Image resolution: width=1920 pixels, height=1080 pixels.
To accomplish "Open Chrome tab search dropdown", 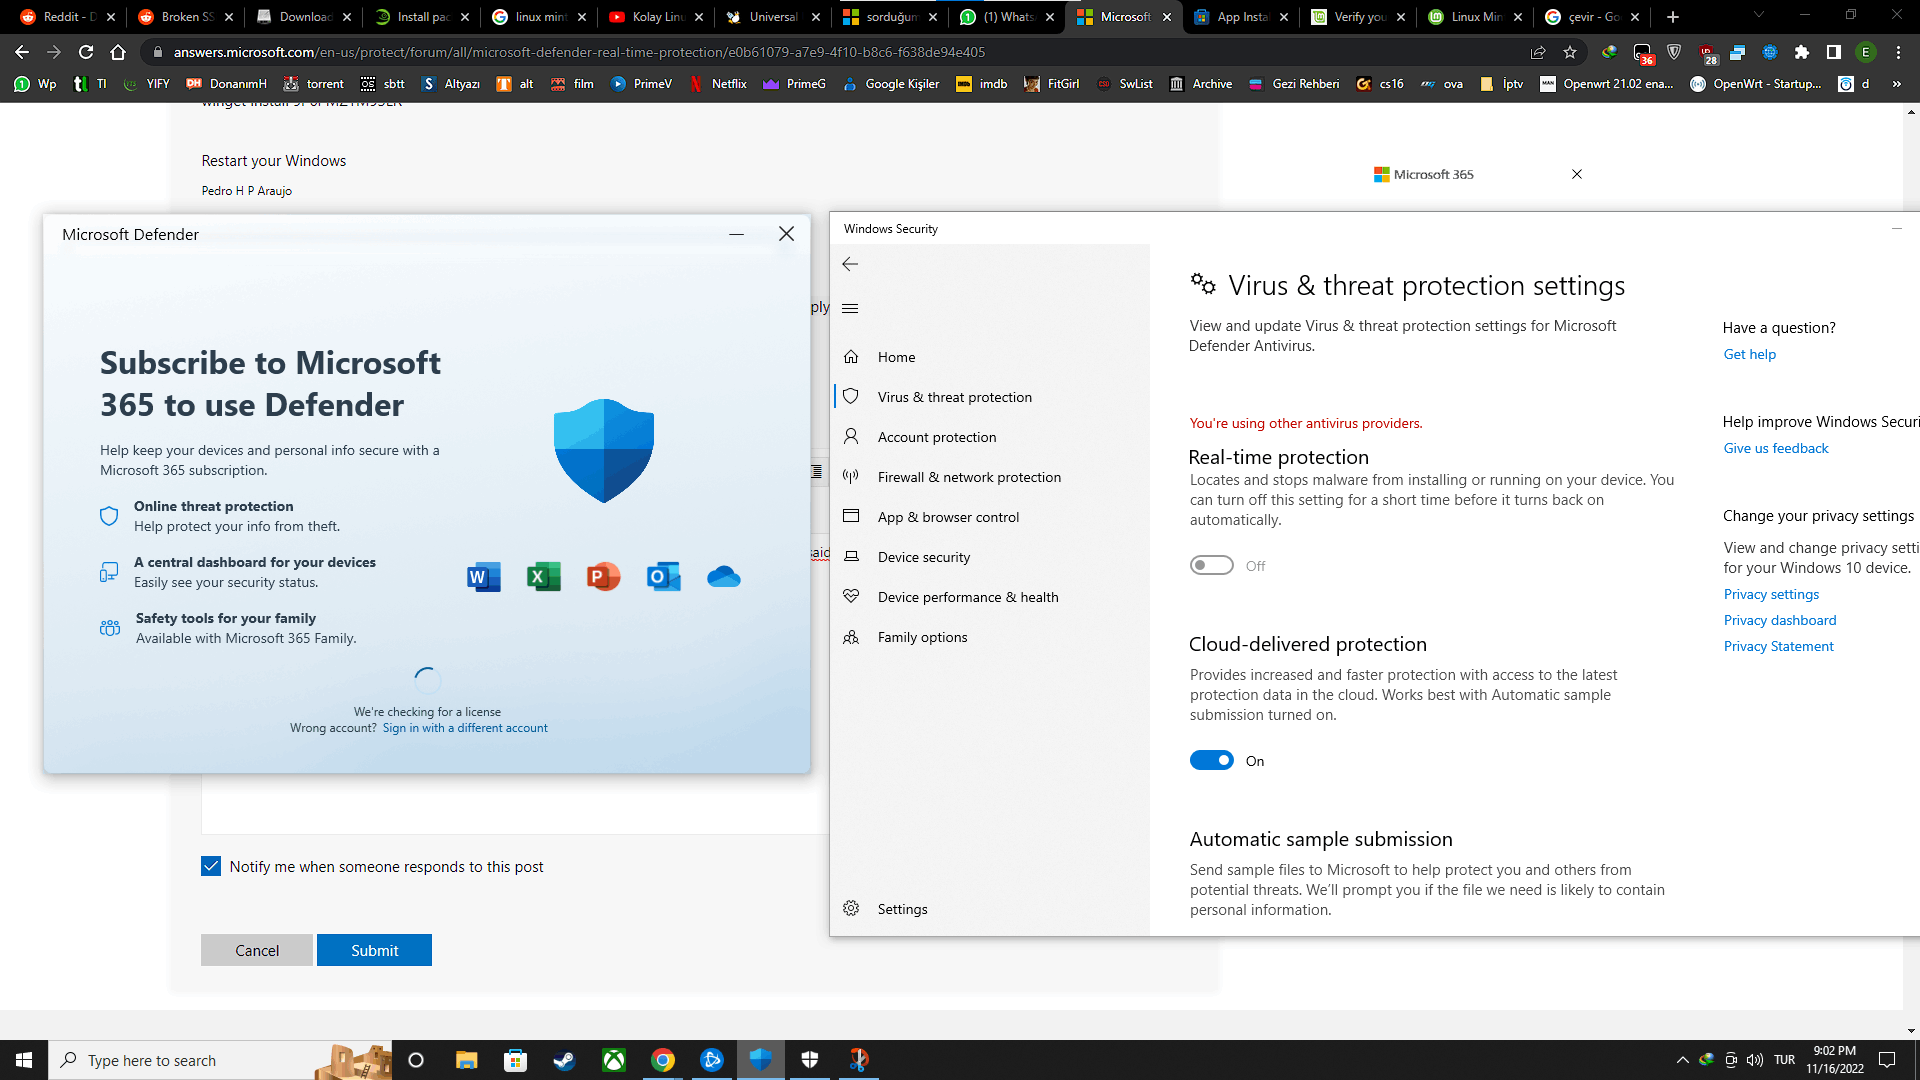I will [1759, 16].
